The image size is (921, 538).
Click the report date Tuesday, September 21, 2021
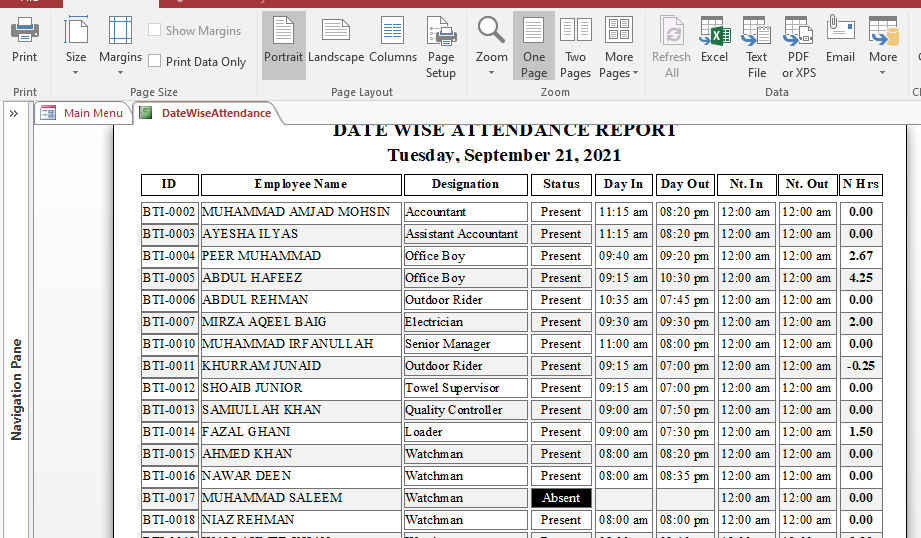click(504, 155)
